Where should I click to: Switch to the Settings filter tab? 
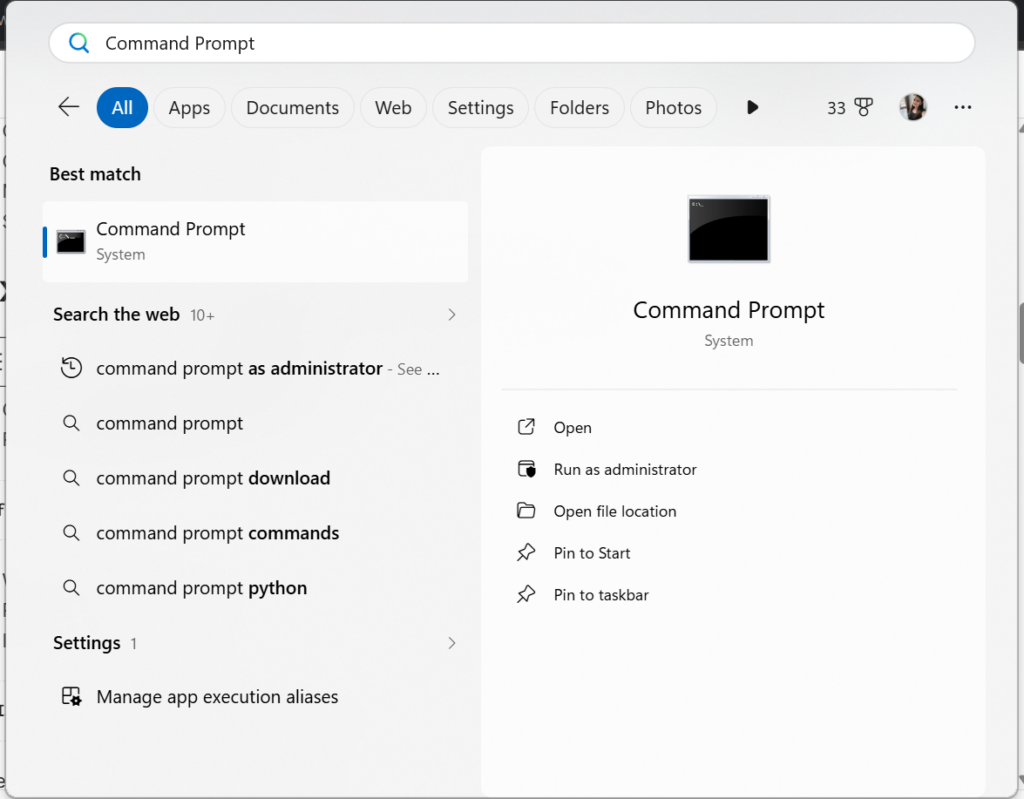(481, 108)
